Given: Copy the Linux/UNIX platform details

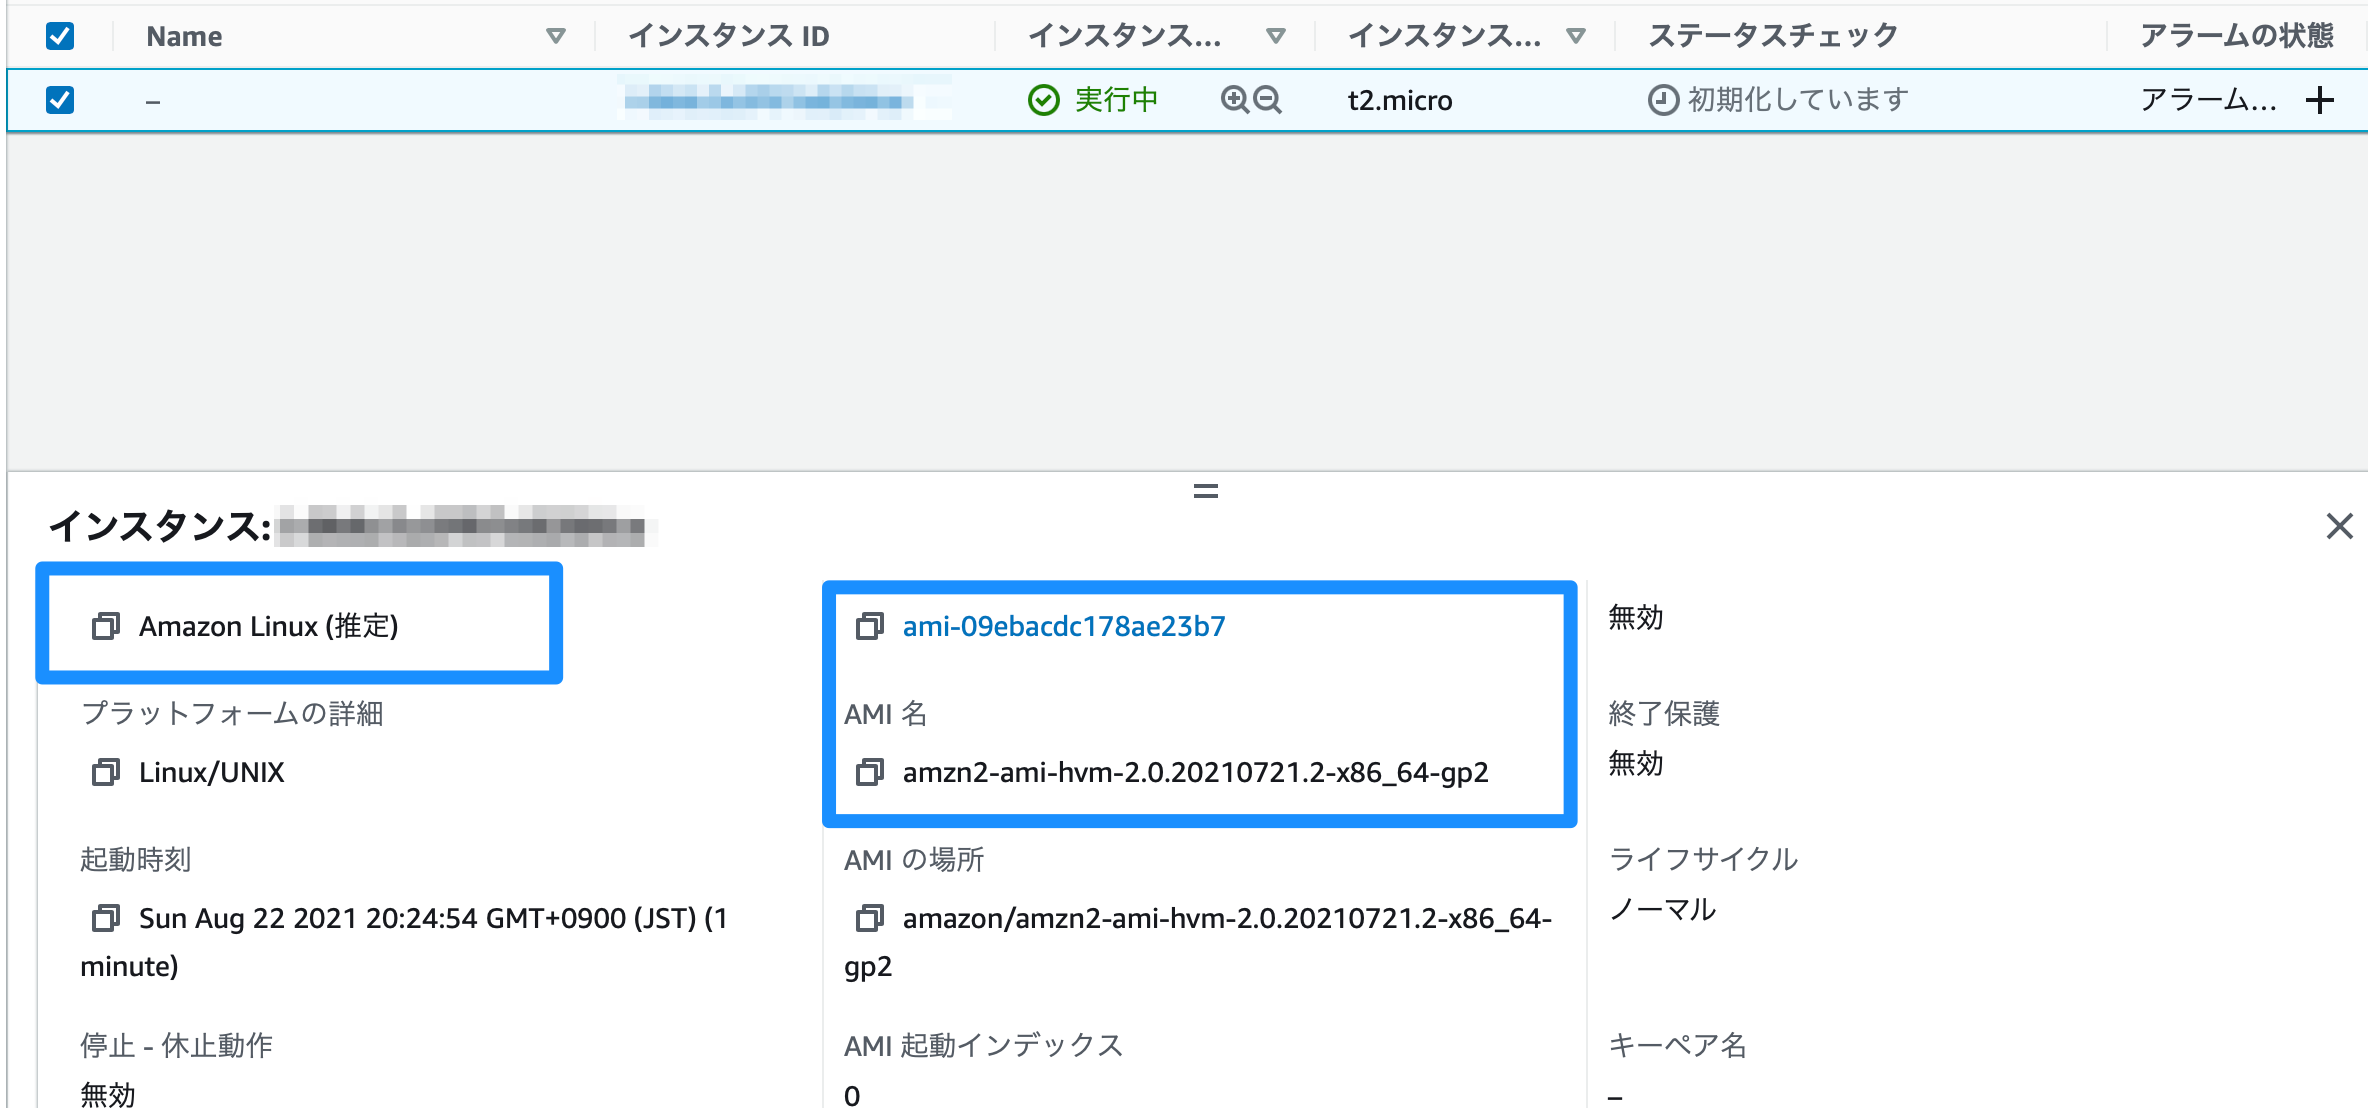Looking at the screenshot, I should (106, 772).
